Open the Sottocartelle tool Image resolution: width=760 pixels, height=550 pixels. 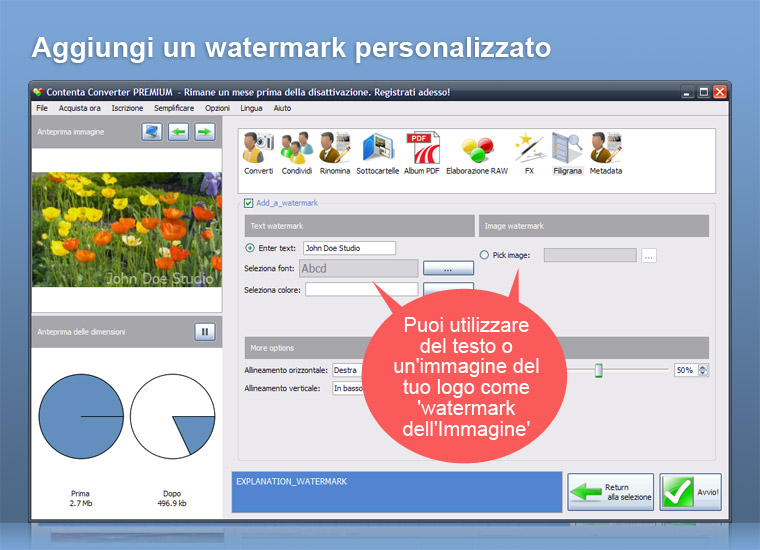[378, 153]
